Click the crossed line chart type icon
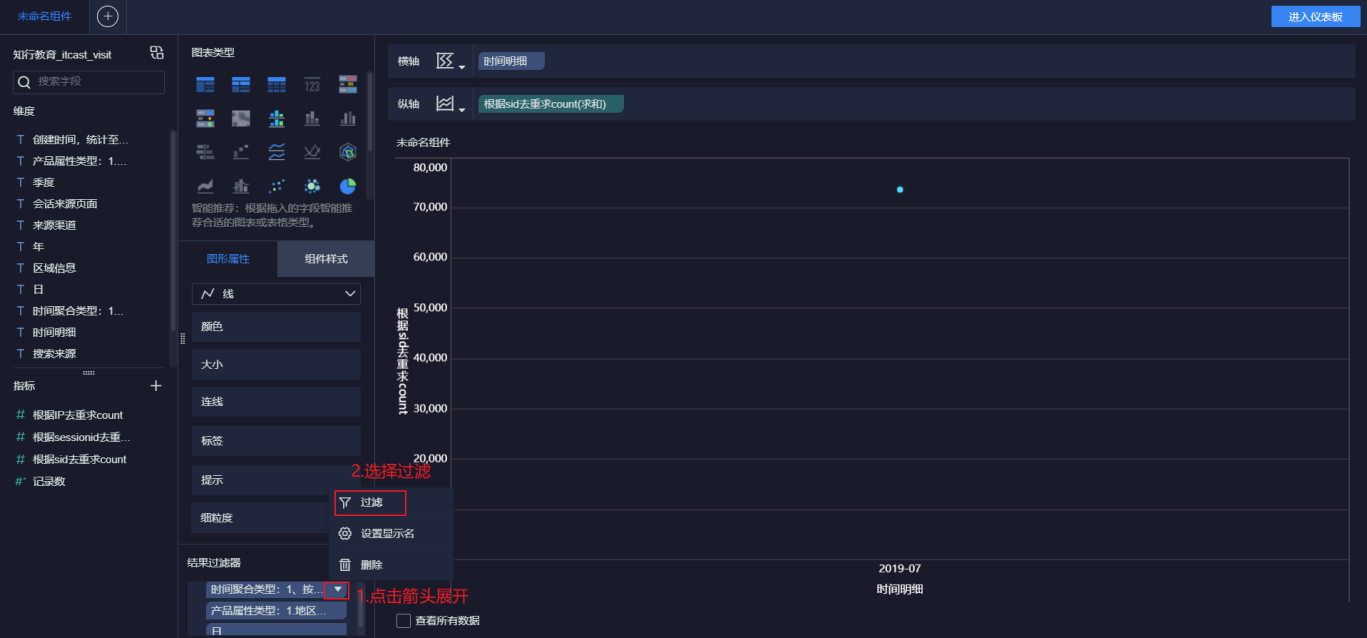1367x638 pixels. (312, 152)
